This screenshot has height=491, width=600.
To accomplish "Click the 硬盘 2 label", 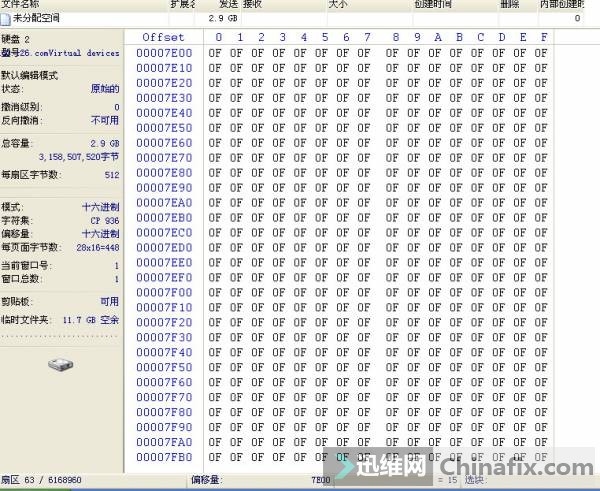I will tap(15, 39).
